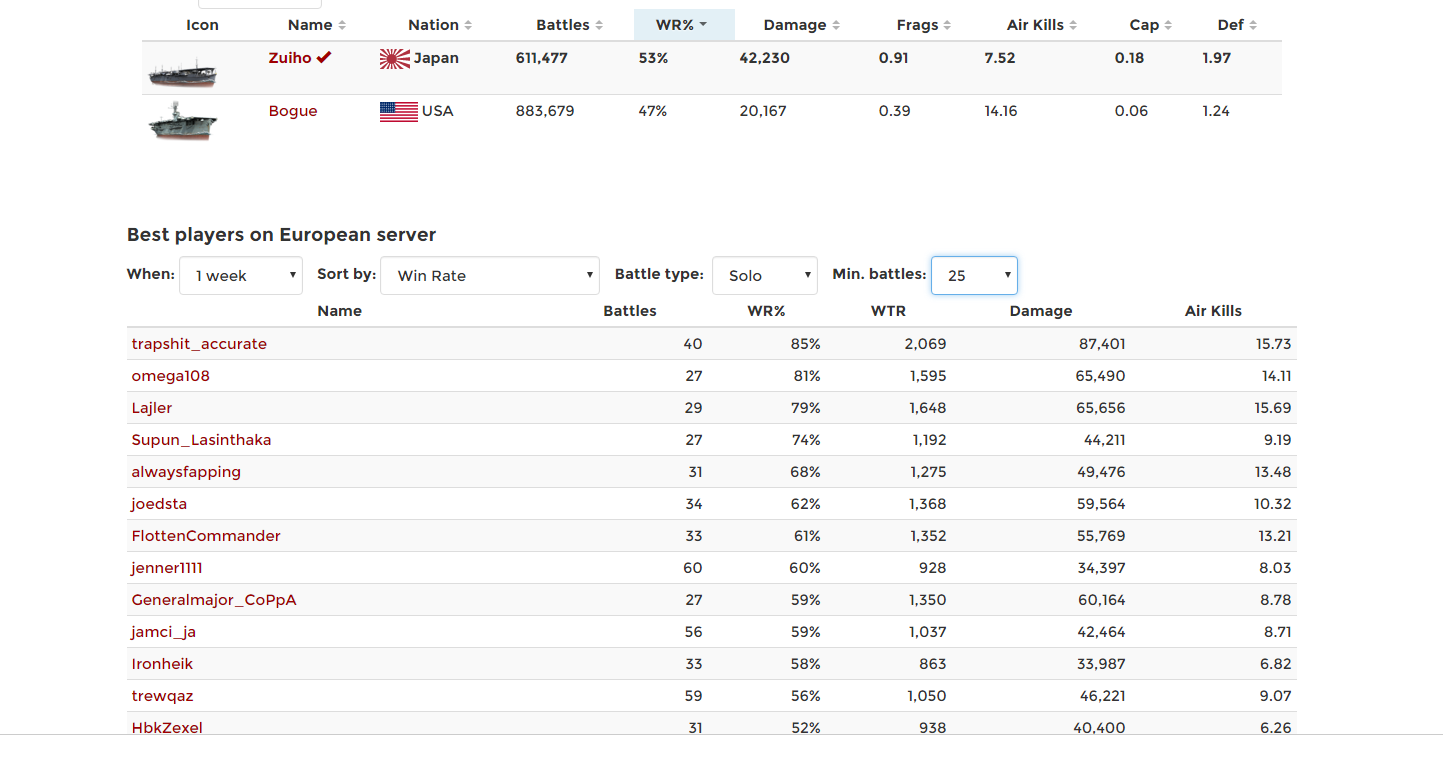Click trapshit_accurate's WTR value 2,069
Image resolution: width=1443 pixels, height=761 pixels.
pos(925,344)
